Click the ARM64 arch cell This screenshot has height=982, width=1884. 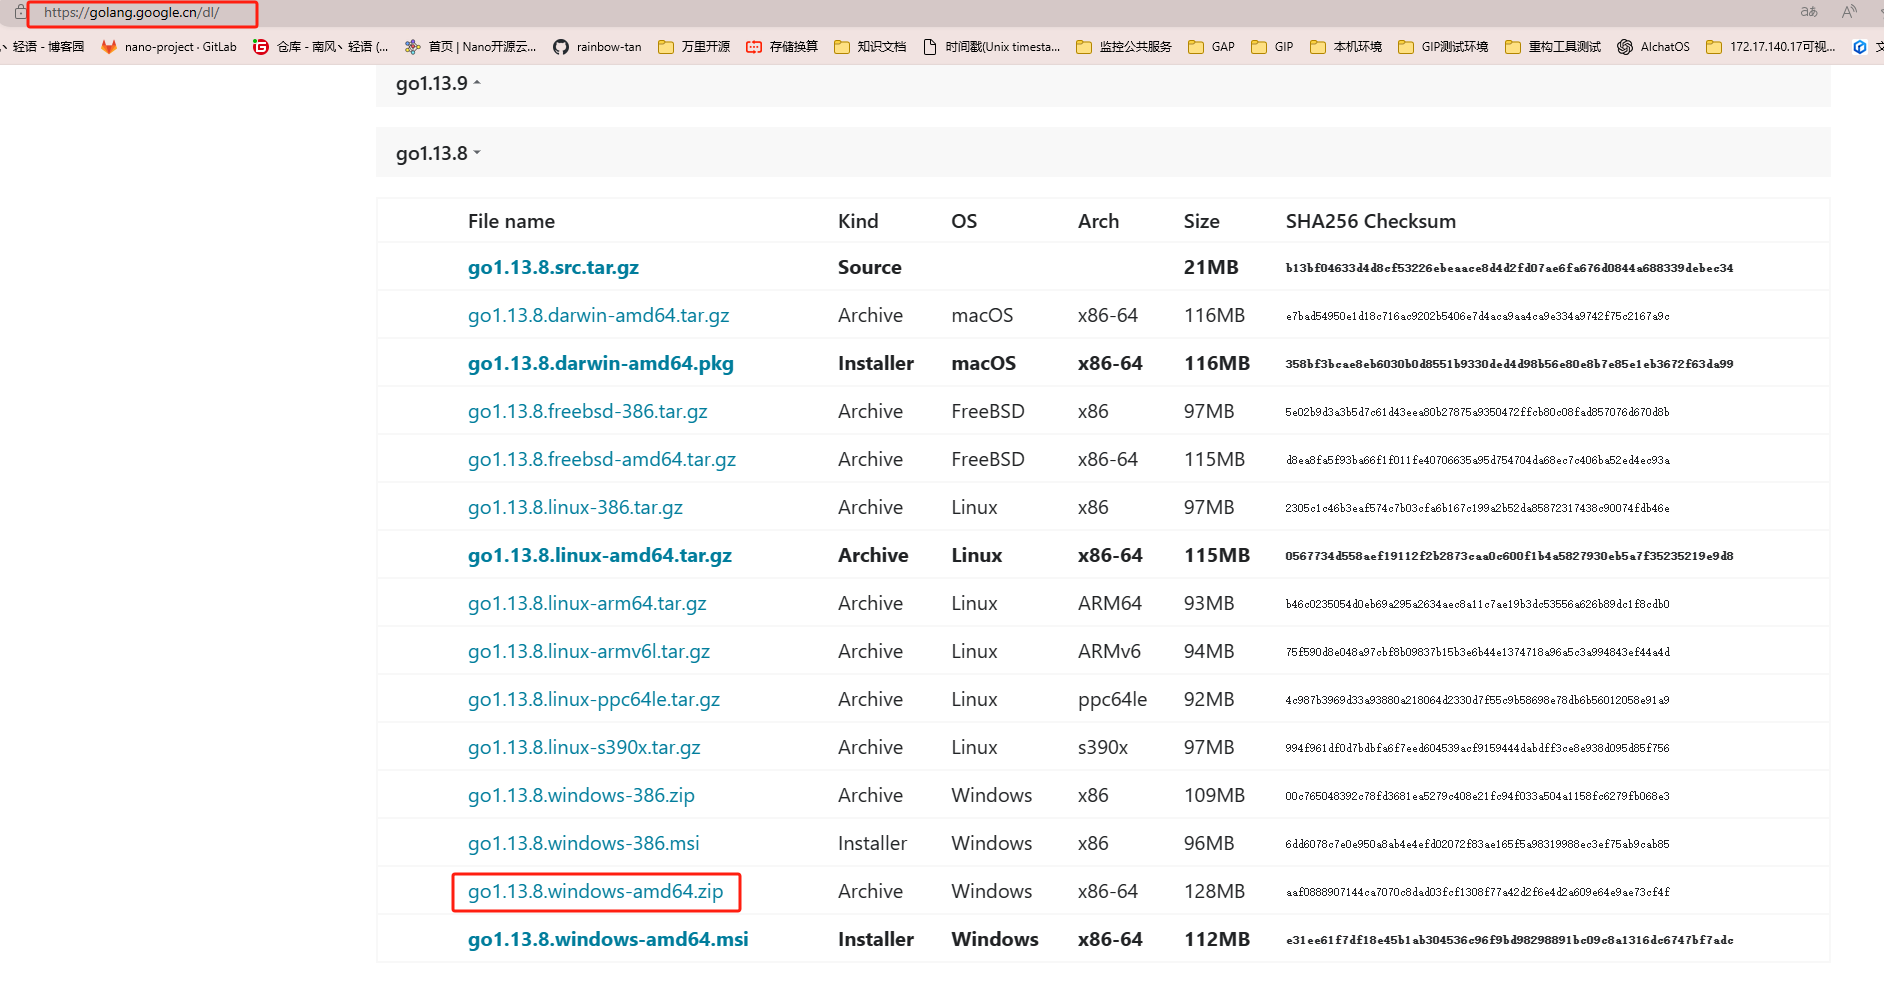1109,603
